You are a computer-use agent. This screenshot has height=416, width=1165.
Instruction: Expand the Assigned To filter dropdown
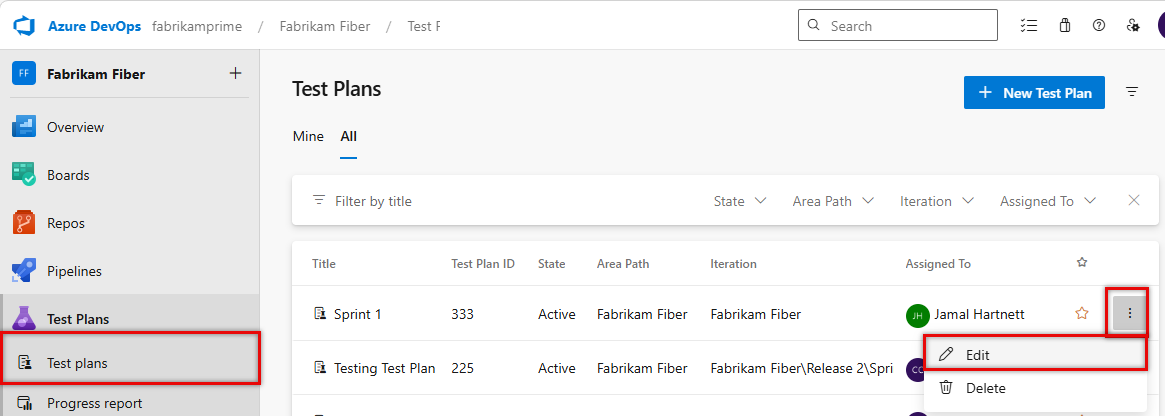tap(1048, 201)
